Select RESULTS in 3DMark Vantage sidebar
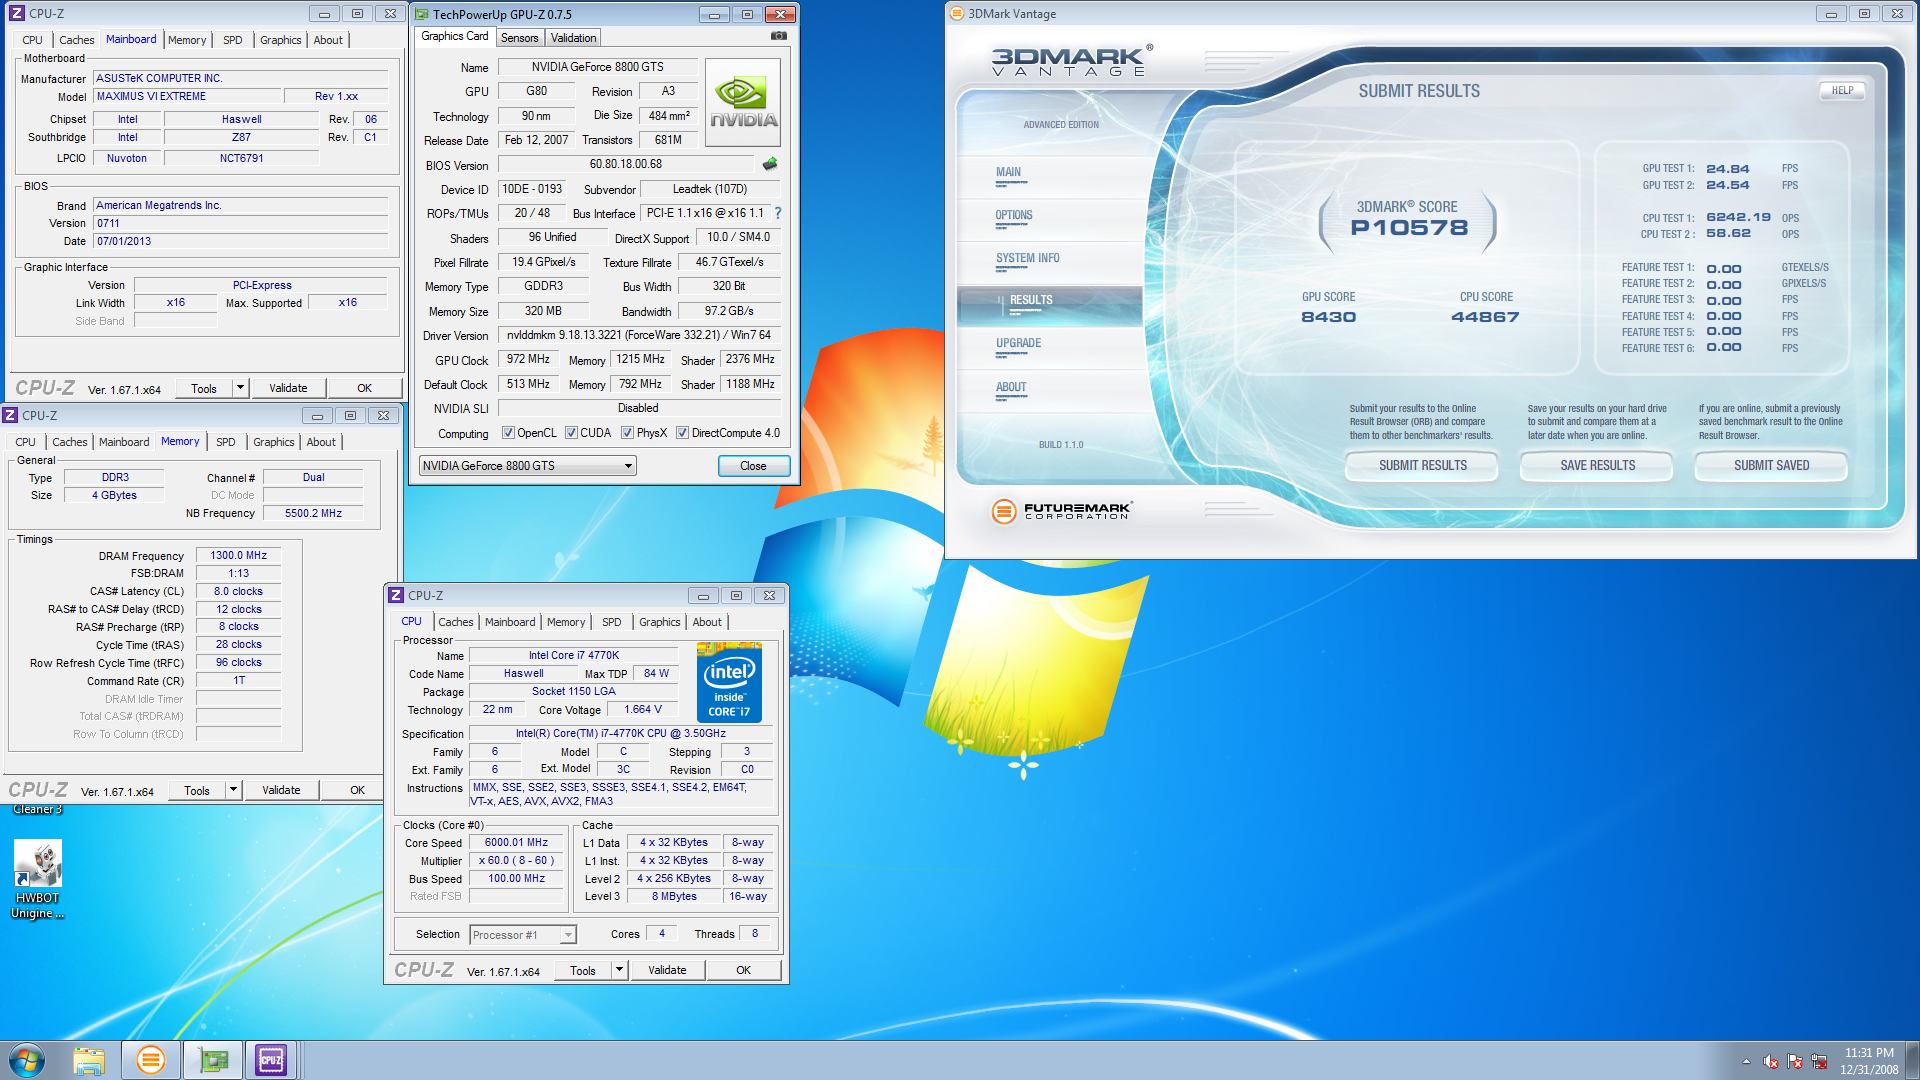Screen dimensions: 1920x1080 click(1050, 305)
